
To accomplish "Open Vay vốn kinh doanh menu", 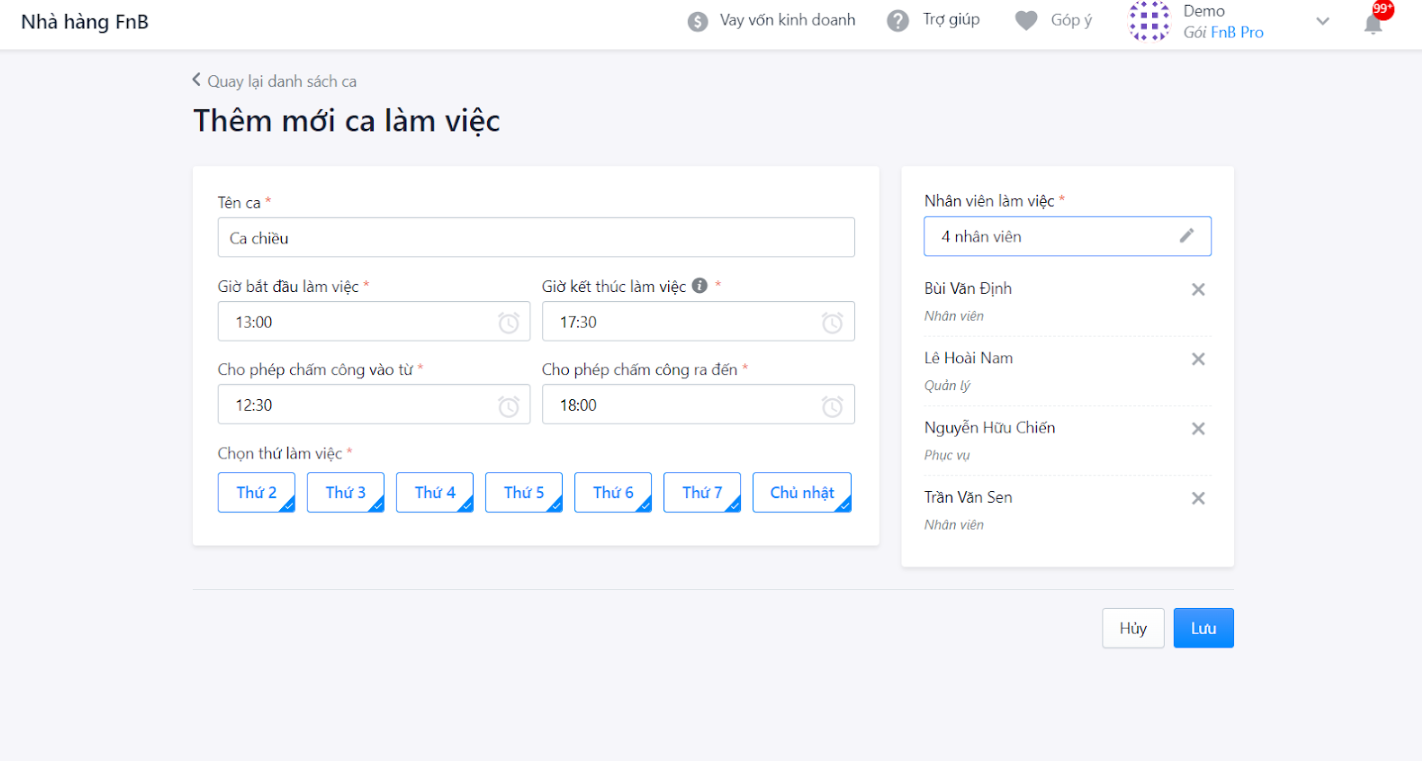I will [x=772, y=20].
